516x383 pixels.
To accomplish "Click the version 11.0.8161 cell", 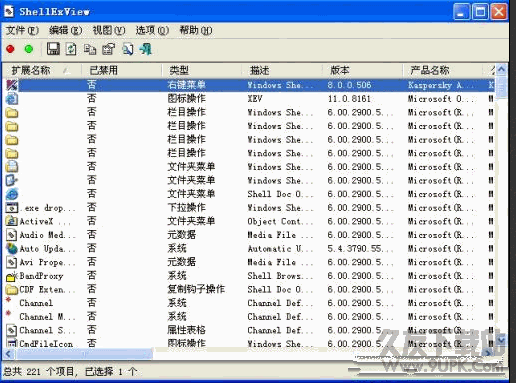I will (x=349, y=99).
